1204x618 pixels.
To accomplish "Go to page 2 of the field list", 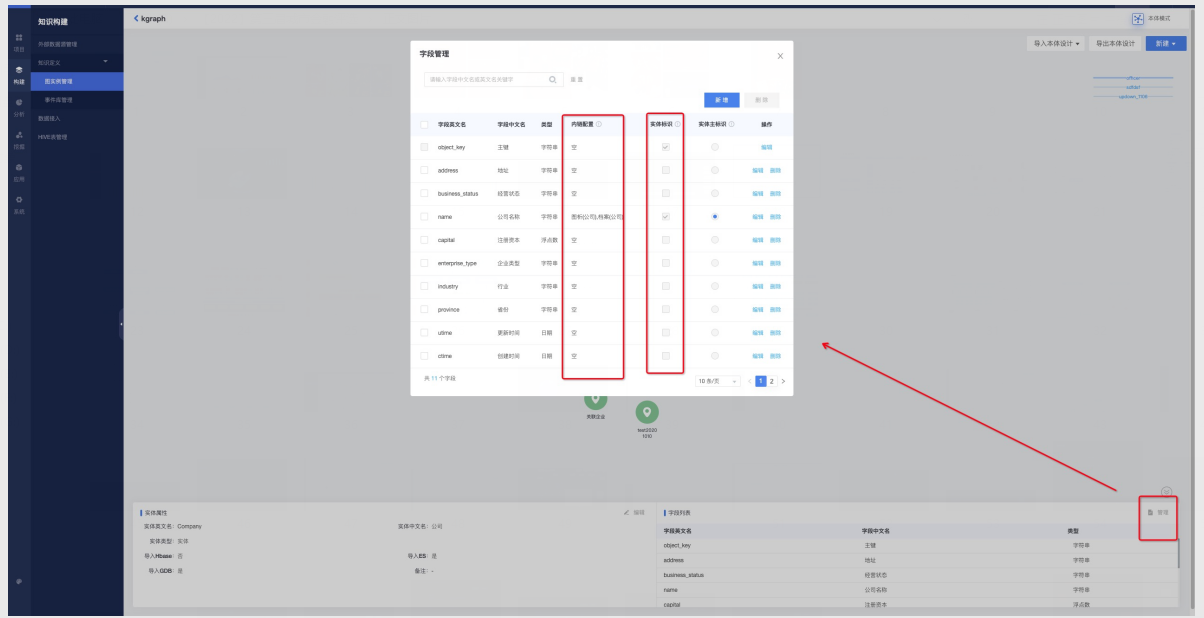I will [x=771, y=381].
